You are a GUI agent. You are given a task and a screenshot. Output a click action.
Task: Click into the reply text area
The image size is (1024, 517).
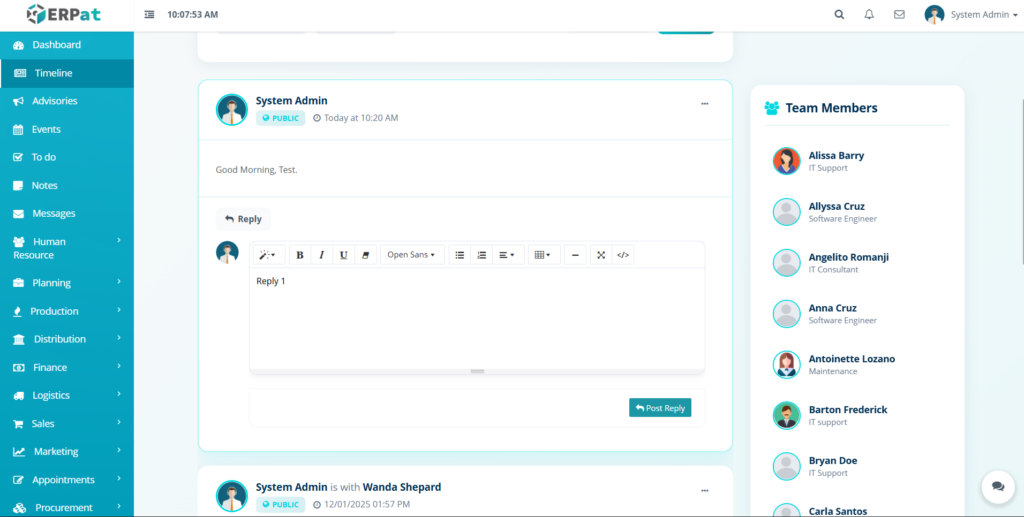tap(477, 318)
